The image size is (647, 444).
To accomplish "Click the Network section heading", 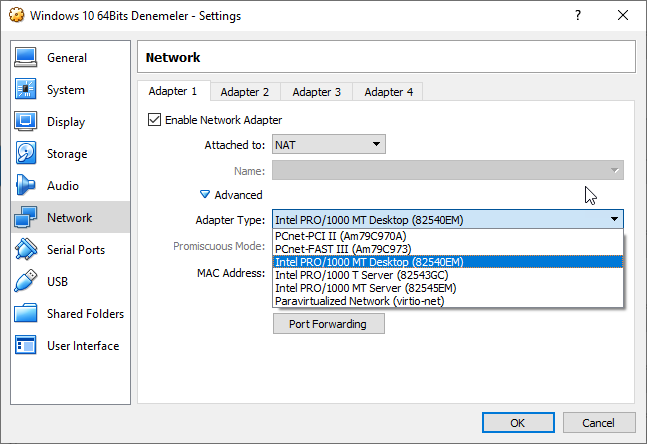I will [173, 57].
